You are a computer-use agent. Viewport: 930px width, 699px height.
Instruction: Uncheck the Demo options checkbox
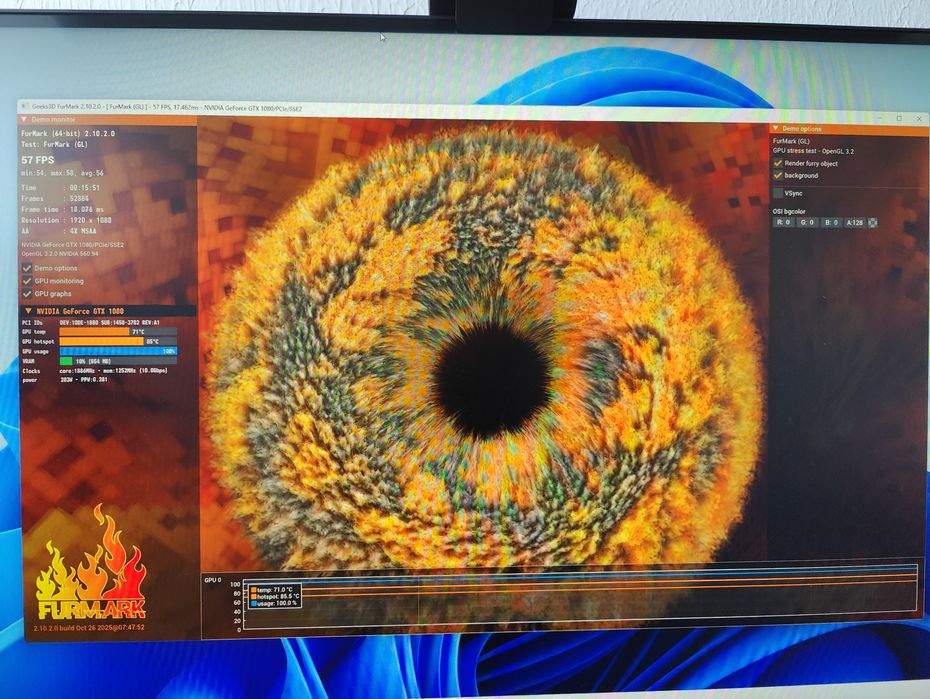[x=27, y=268]
